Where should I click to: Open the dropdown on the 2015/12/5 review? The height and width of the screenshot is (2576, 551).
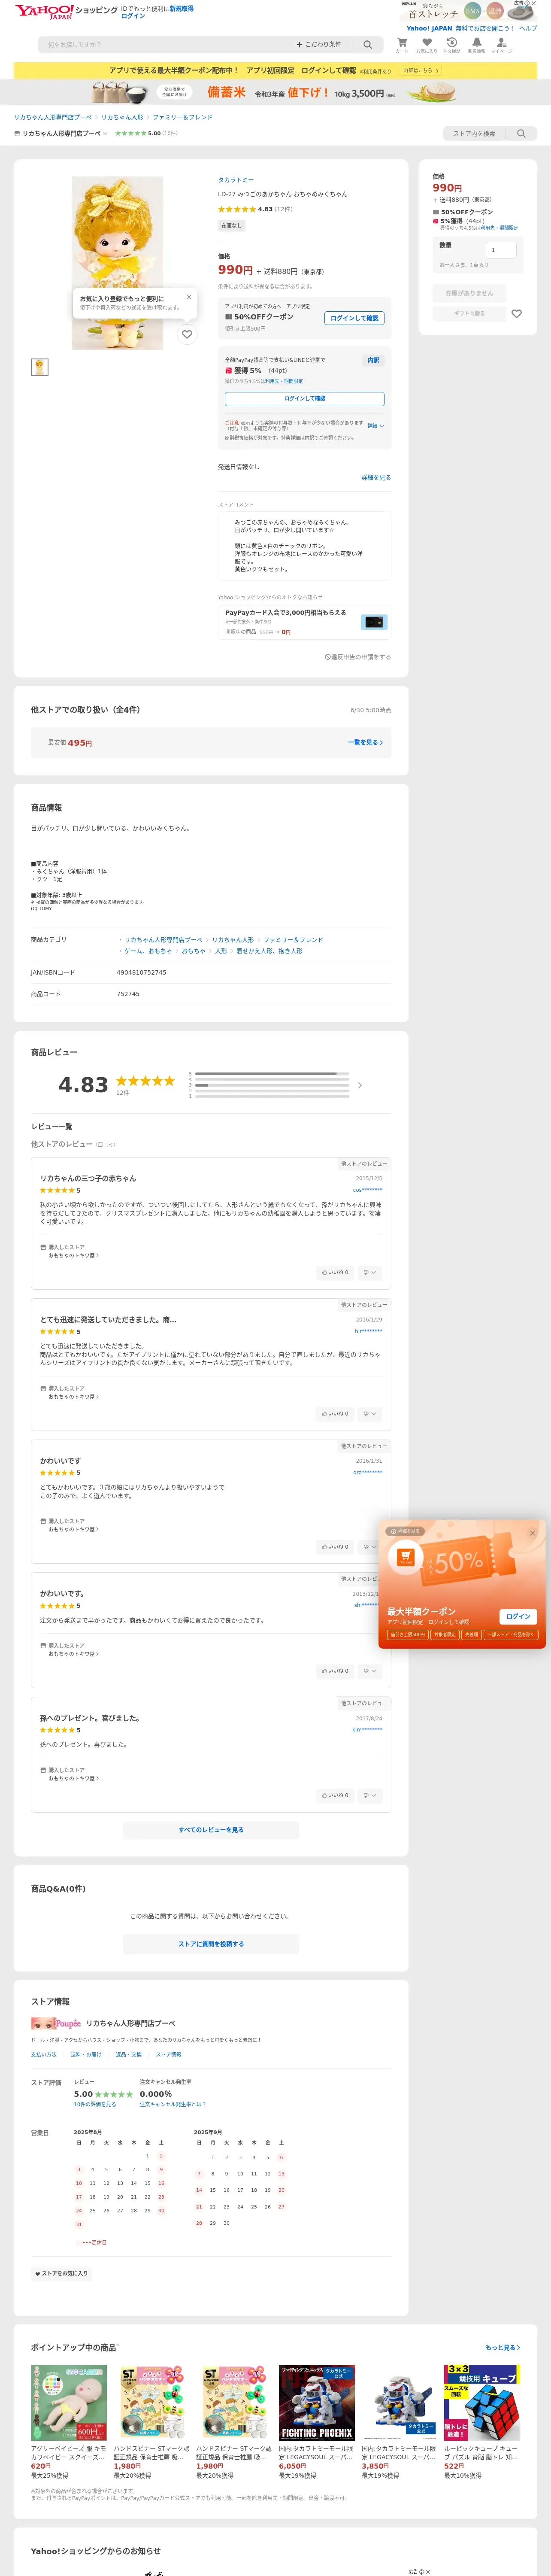(369, 1272)
